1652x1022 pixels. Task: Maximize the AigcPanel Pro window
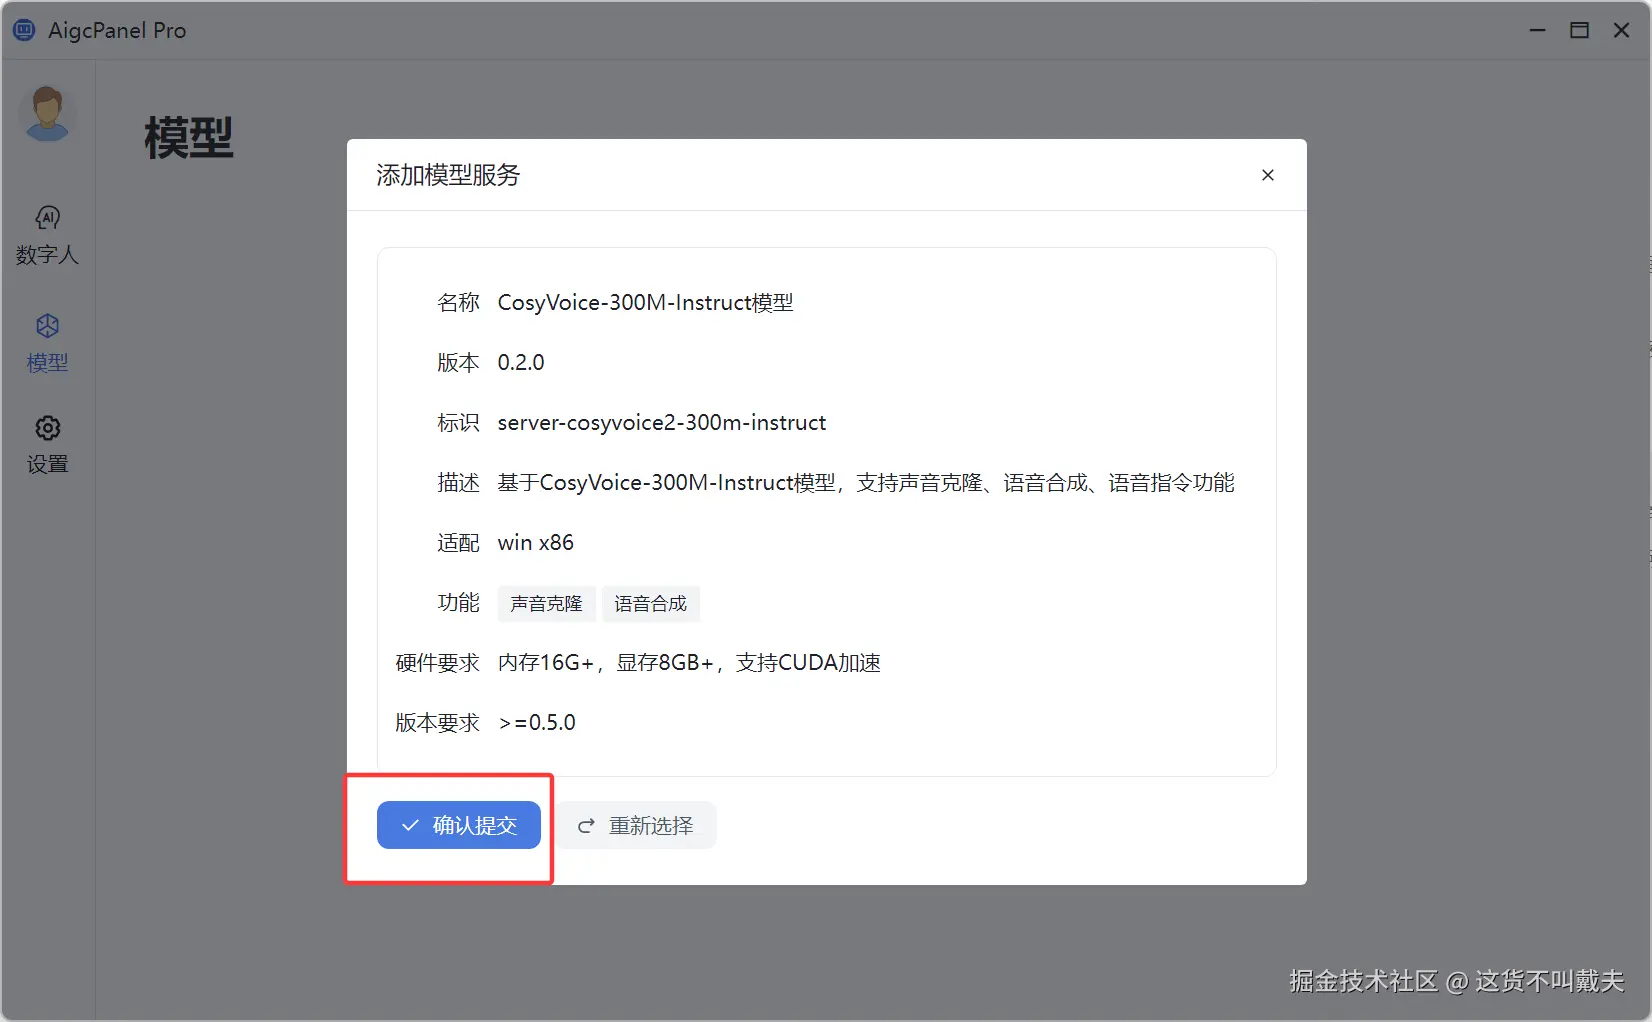pos(1580,30)
